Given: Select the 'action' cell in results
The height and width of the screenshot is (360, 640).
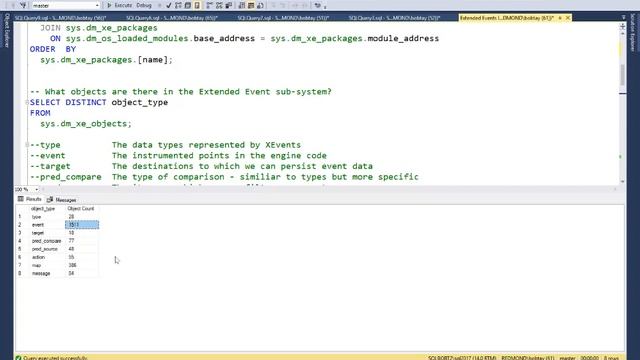Looking at the screenshot, I should 47,257.
